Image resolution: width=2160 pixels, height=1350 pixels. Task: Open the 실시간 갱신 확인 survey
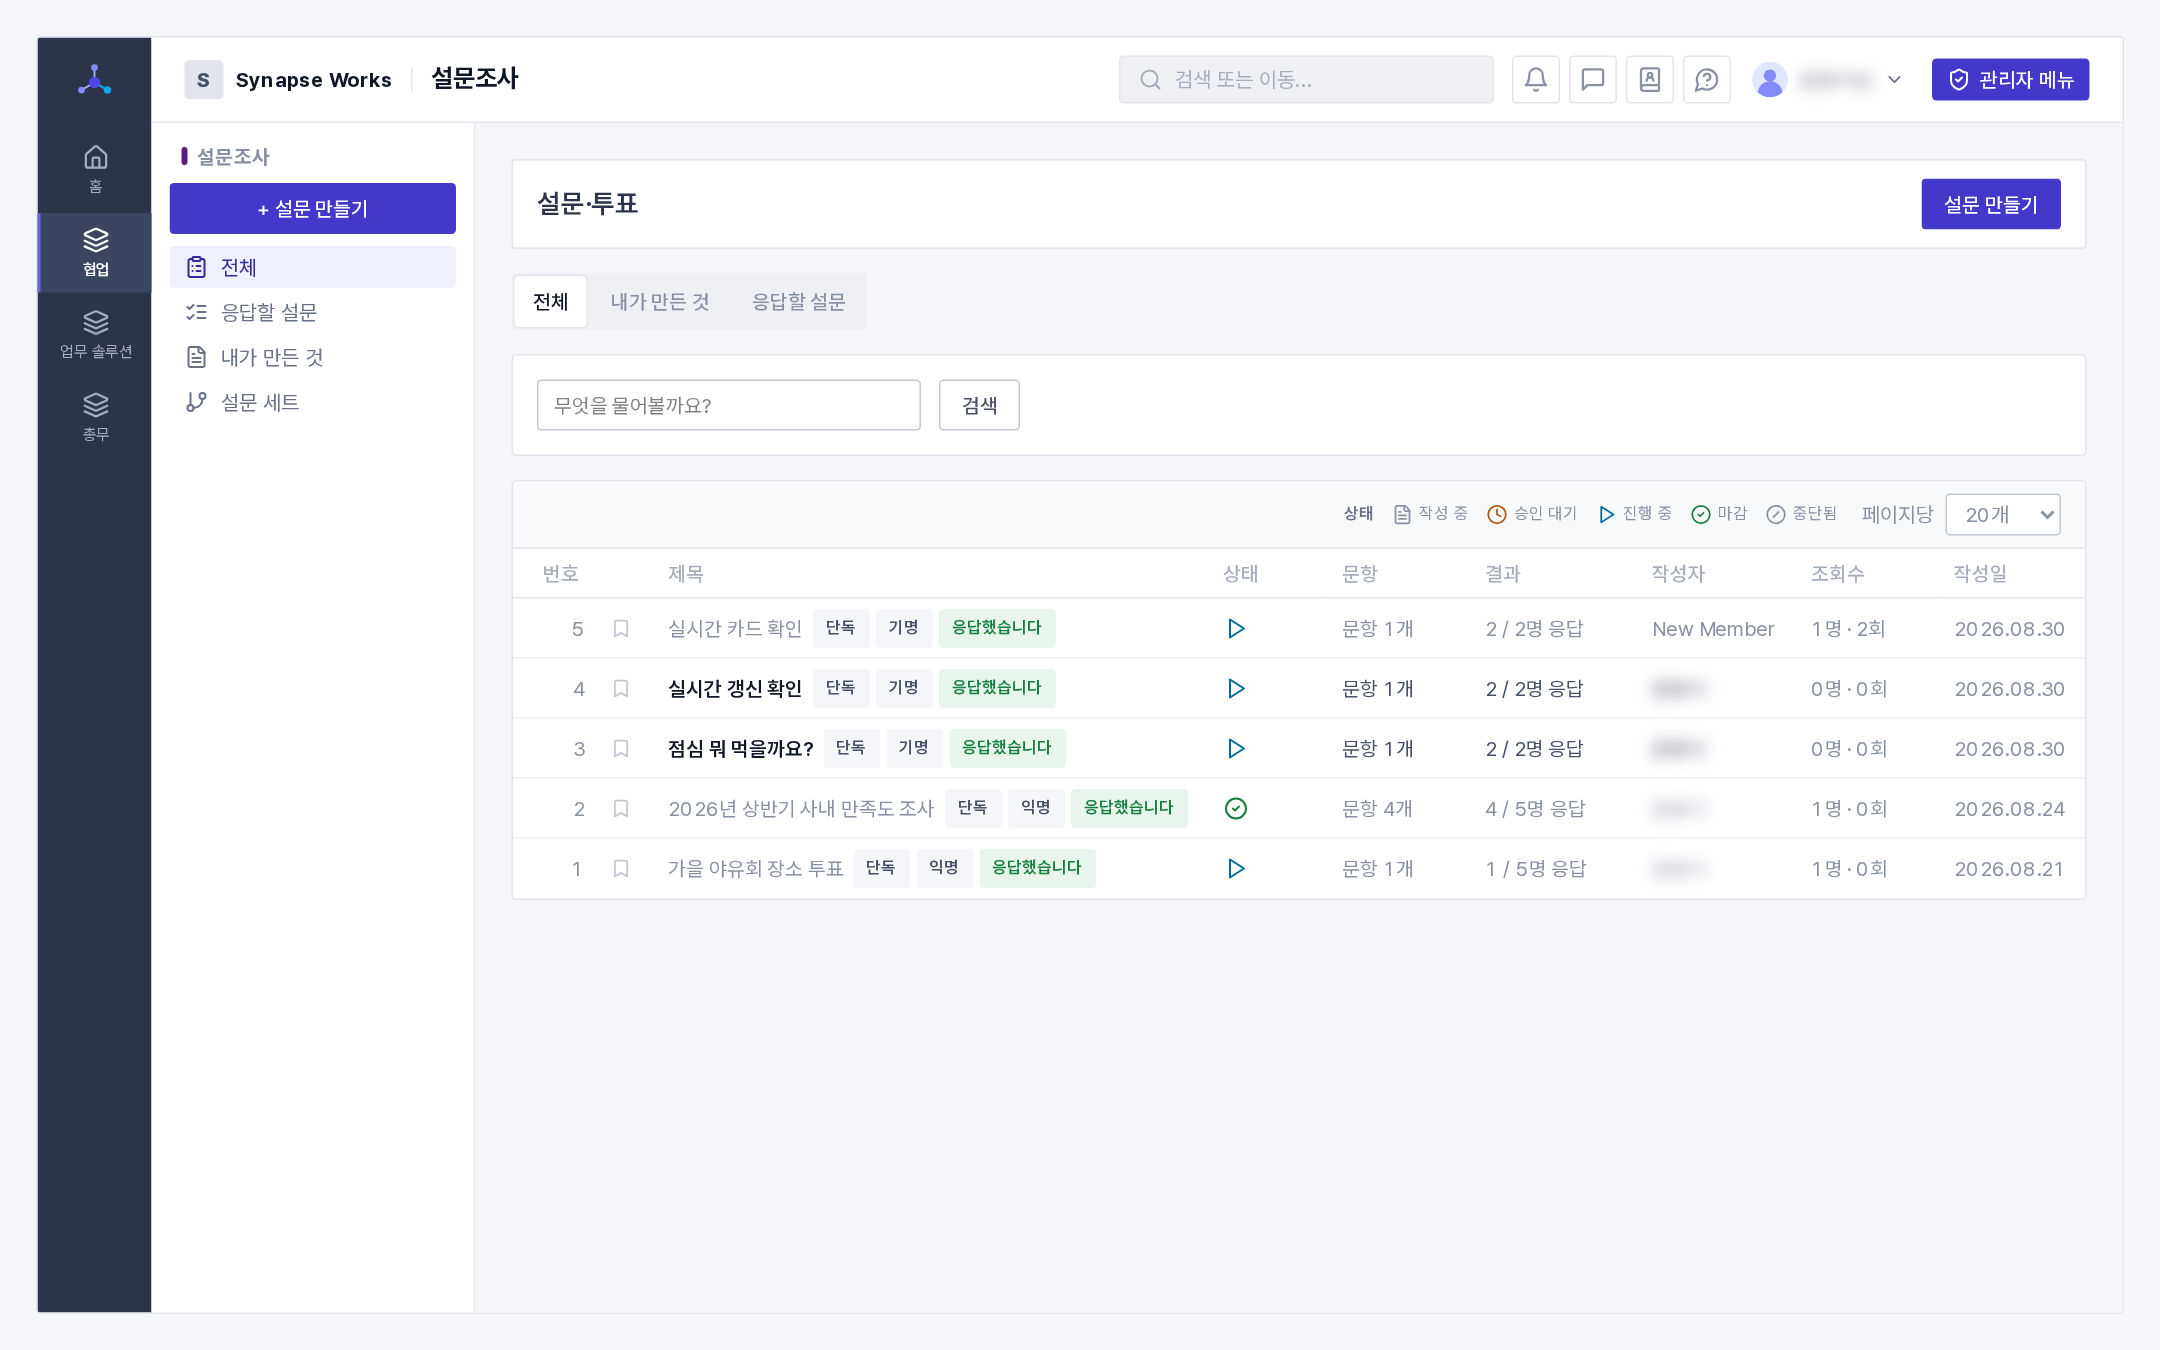pos(735,689)
